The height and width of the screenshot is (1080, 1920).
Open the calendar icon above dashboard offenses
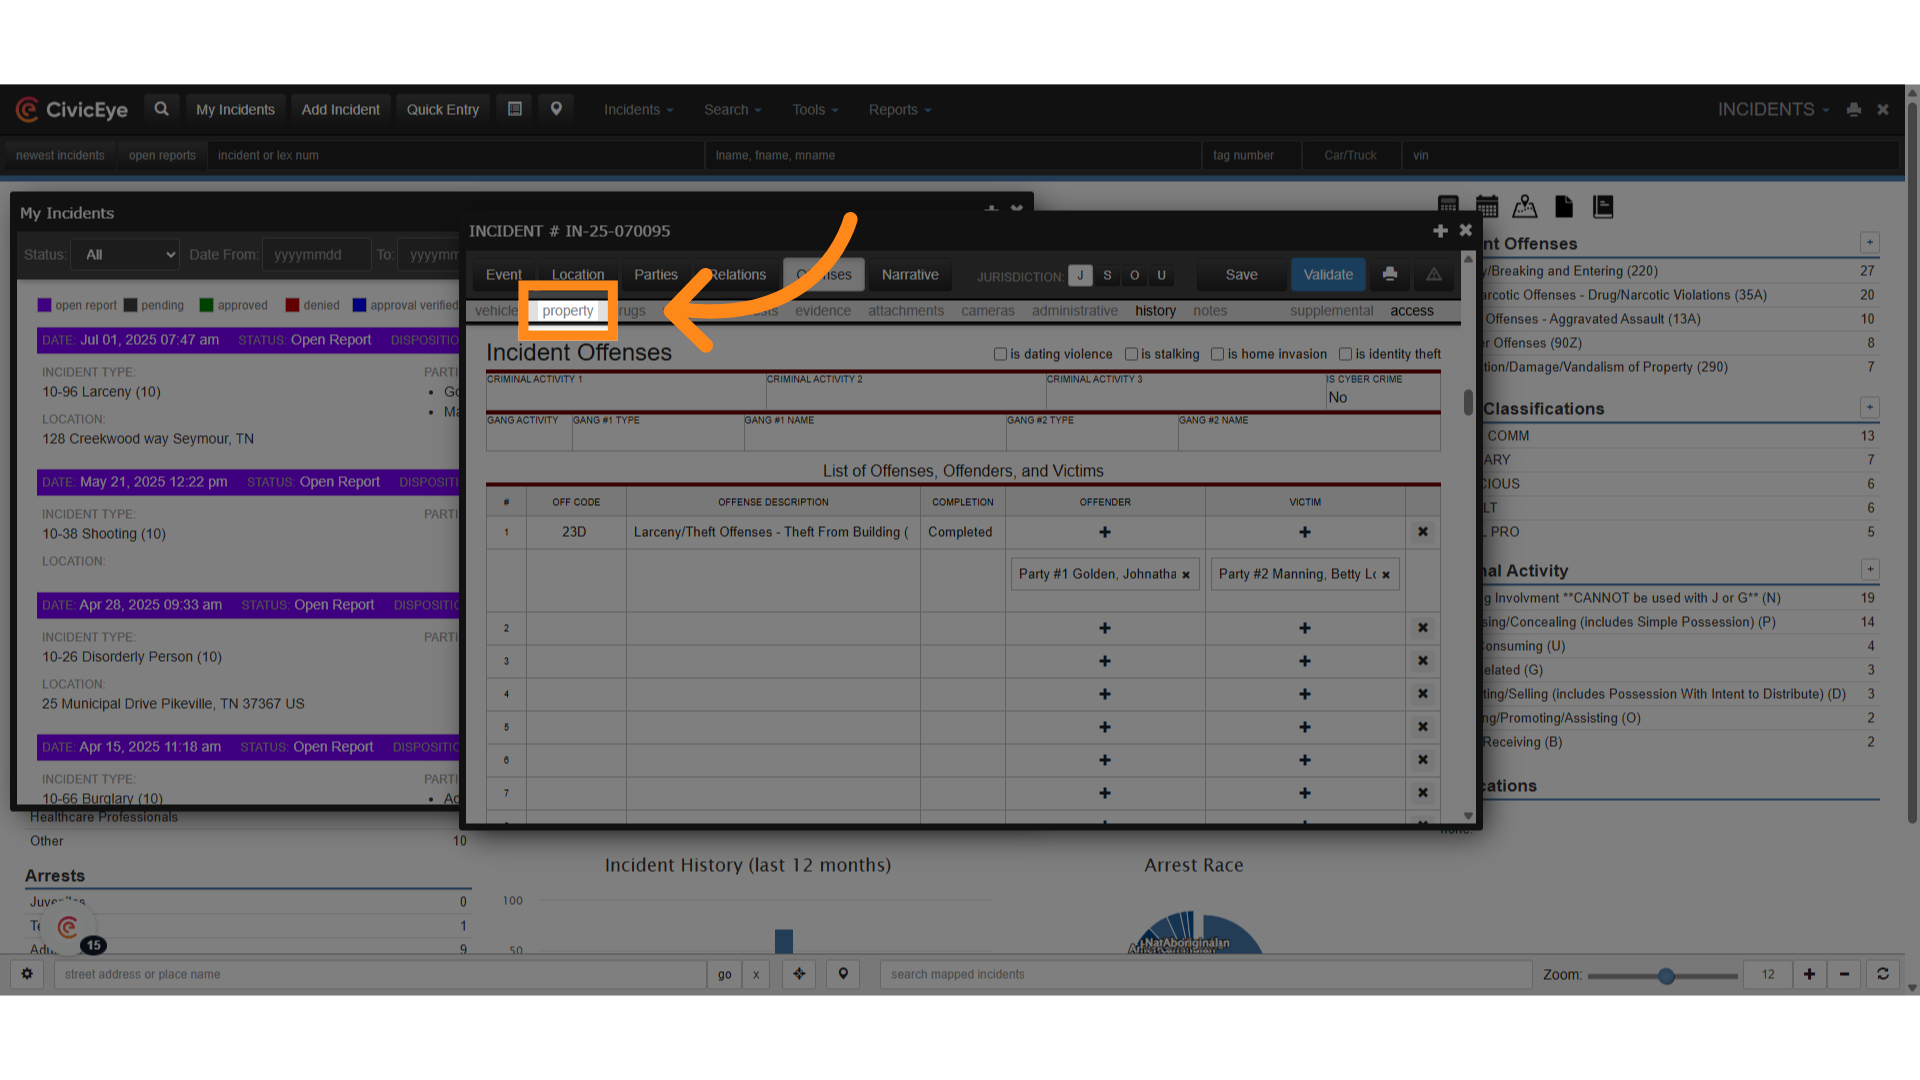click(x=1487, y=206)
